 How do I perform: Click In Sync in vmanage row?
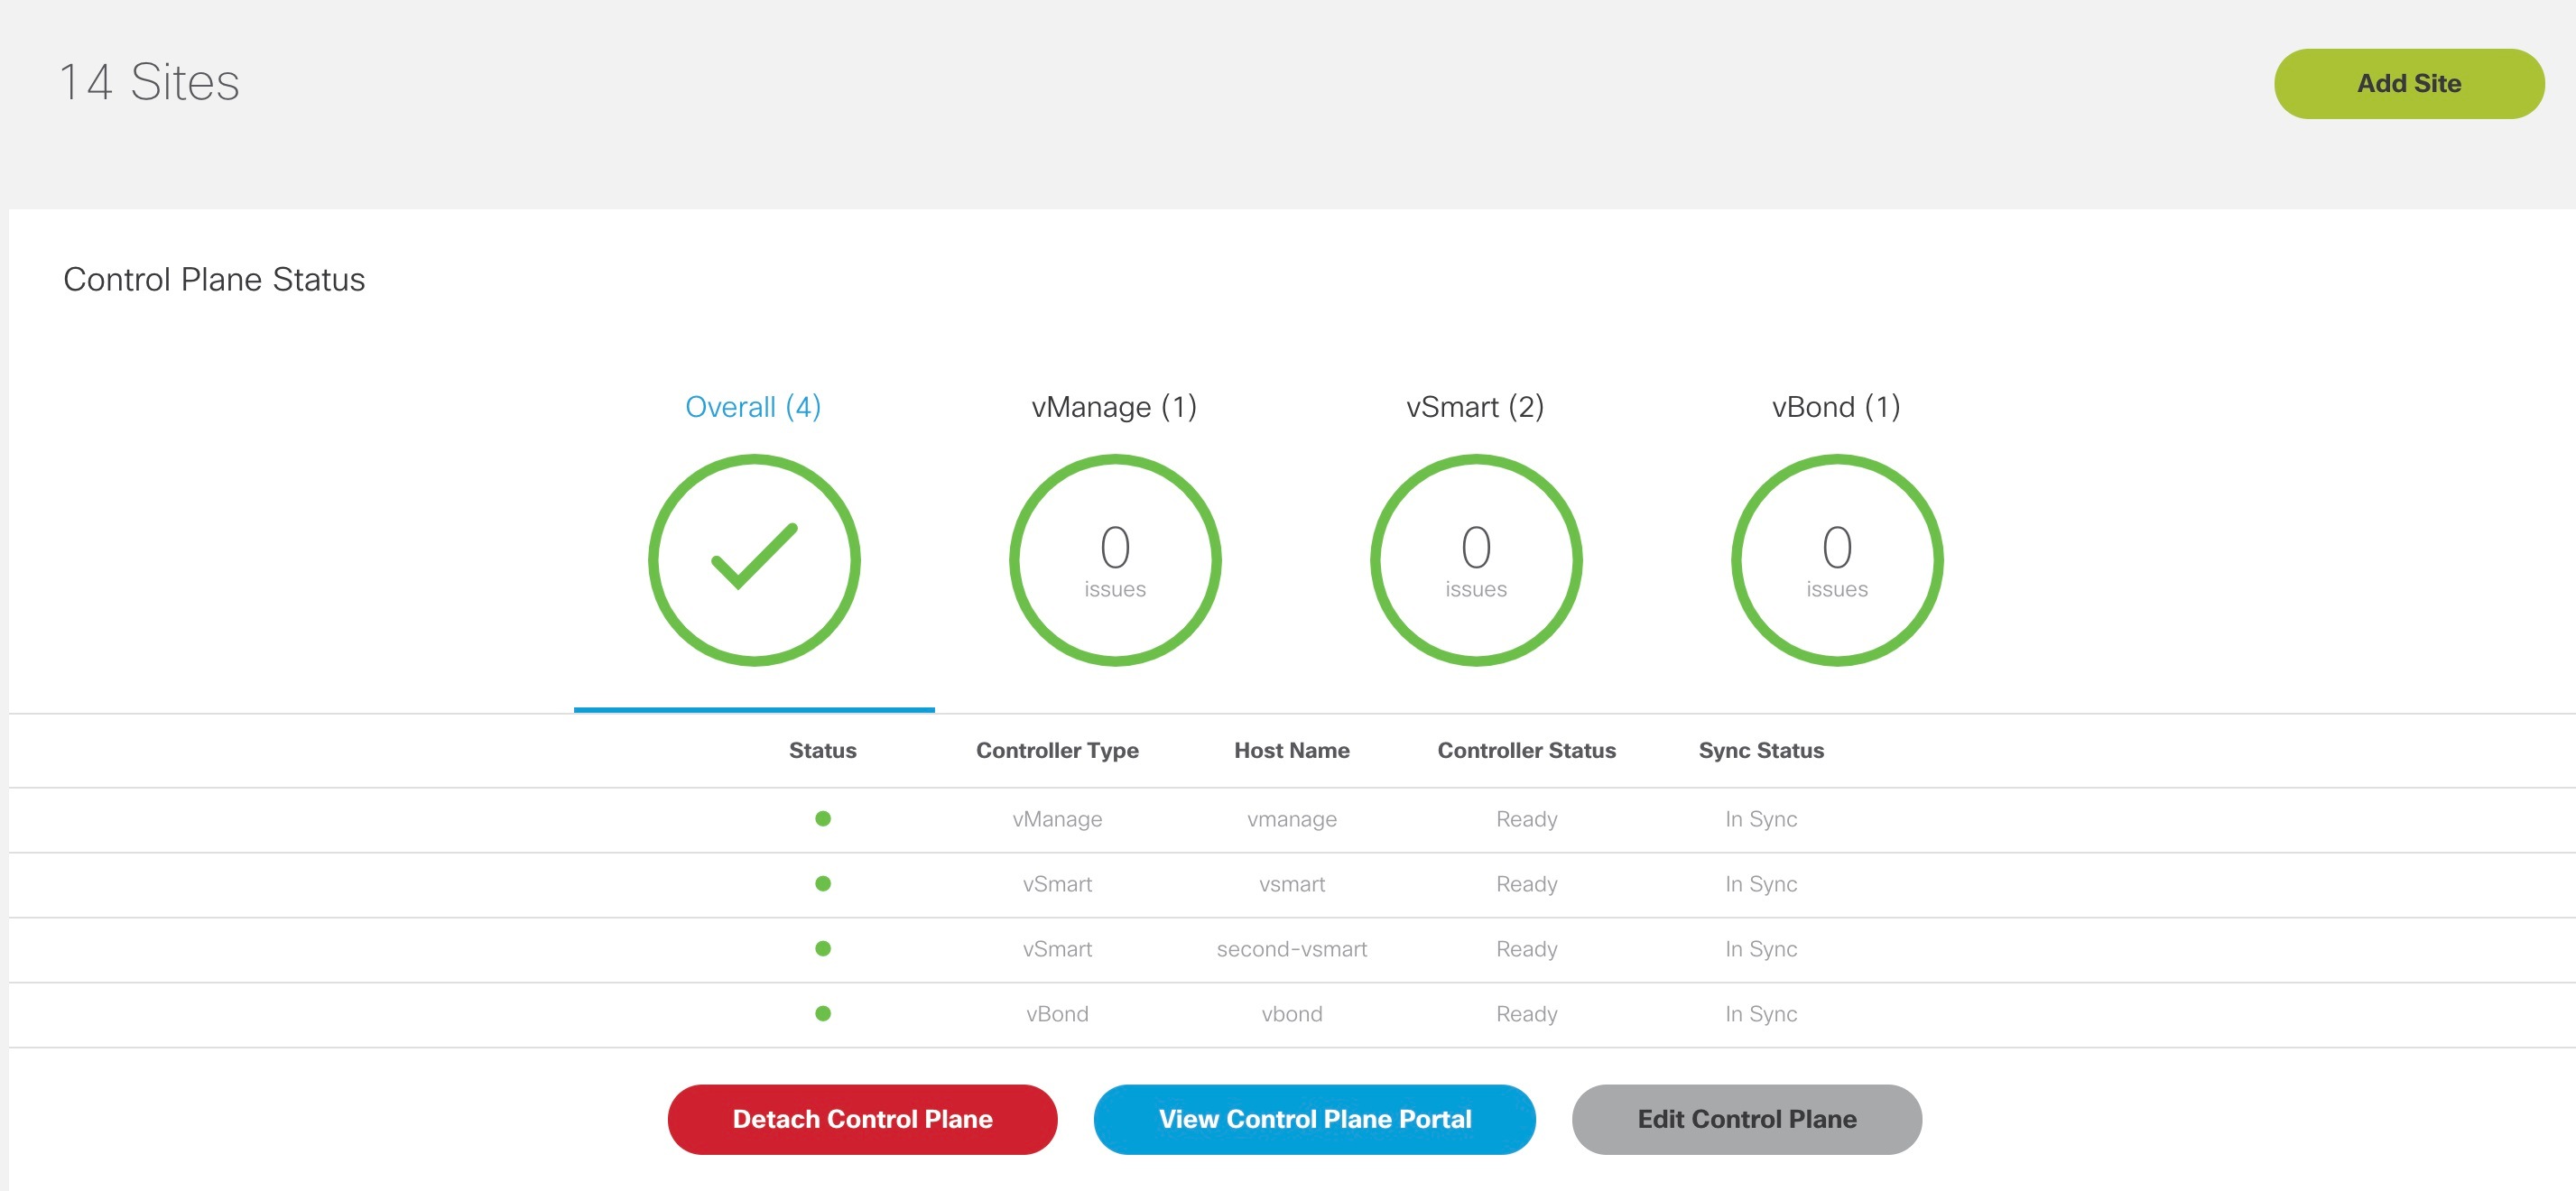coord(1760,819)
